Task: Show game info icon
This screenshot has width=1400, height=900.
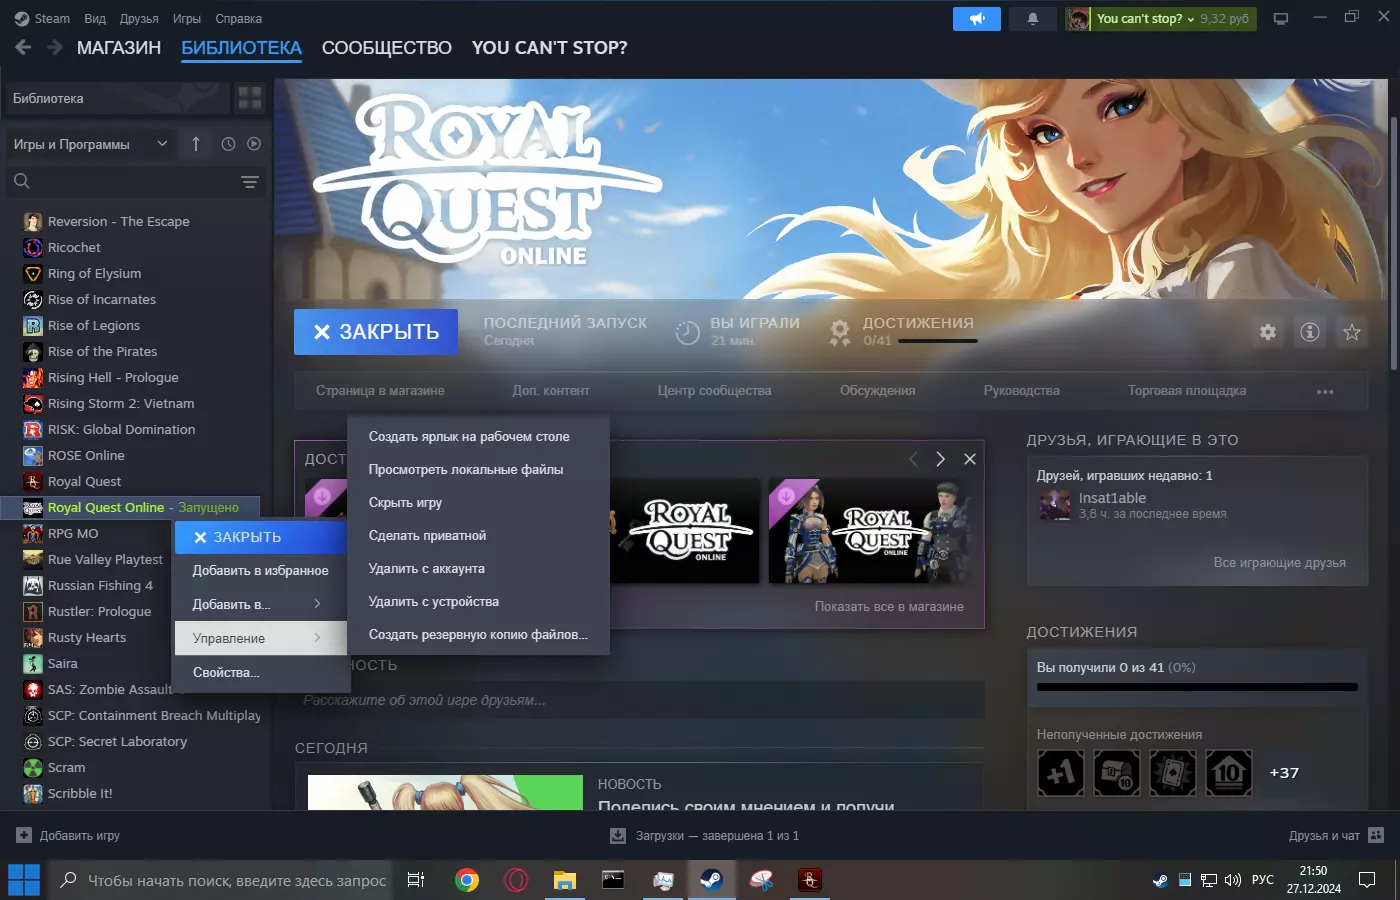Action: [1310, 332]
